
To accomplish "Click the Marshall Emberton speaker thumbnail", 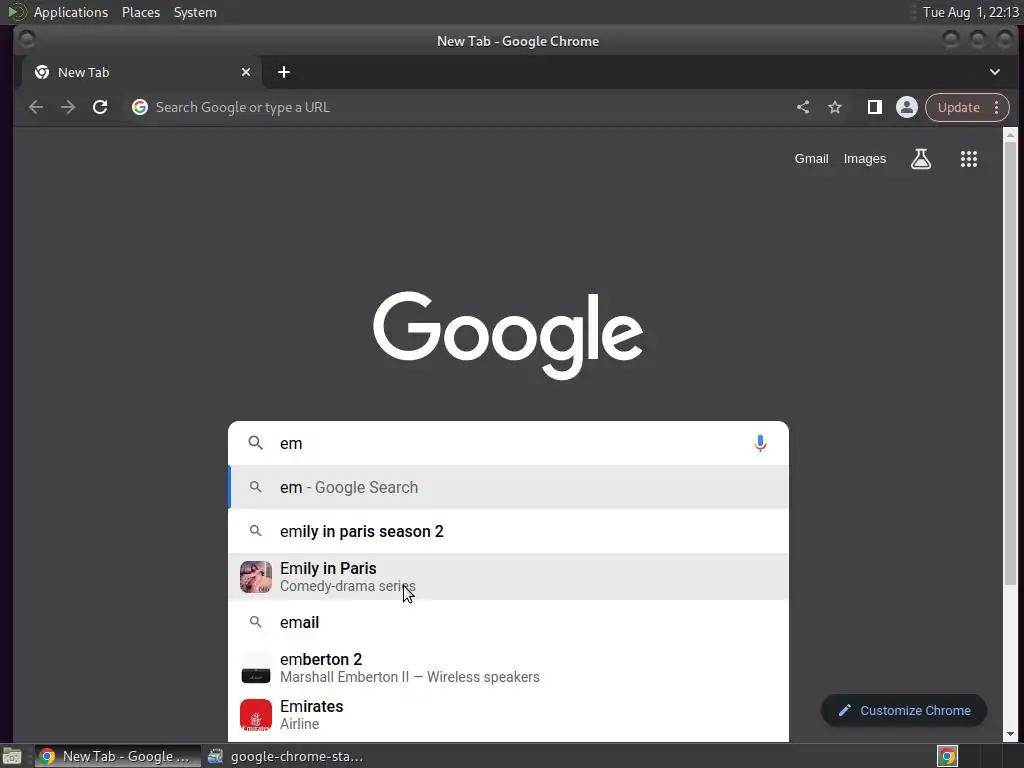I will [256, 667].
